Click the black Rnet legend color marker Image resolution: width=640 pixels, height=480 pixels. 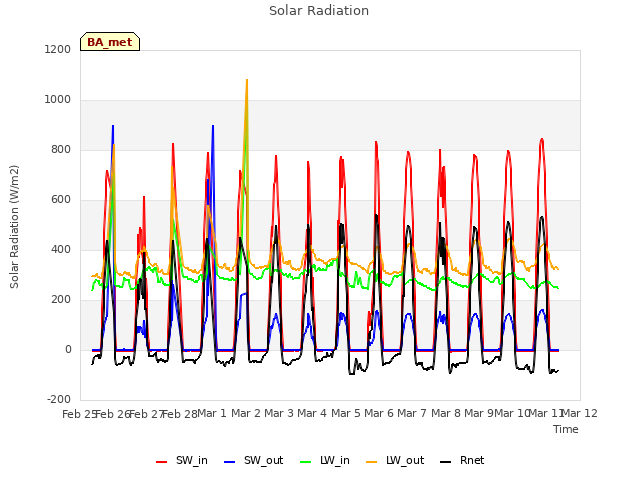[x=446, y=462]
